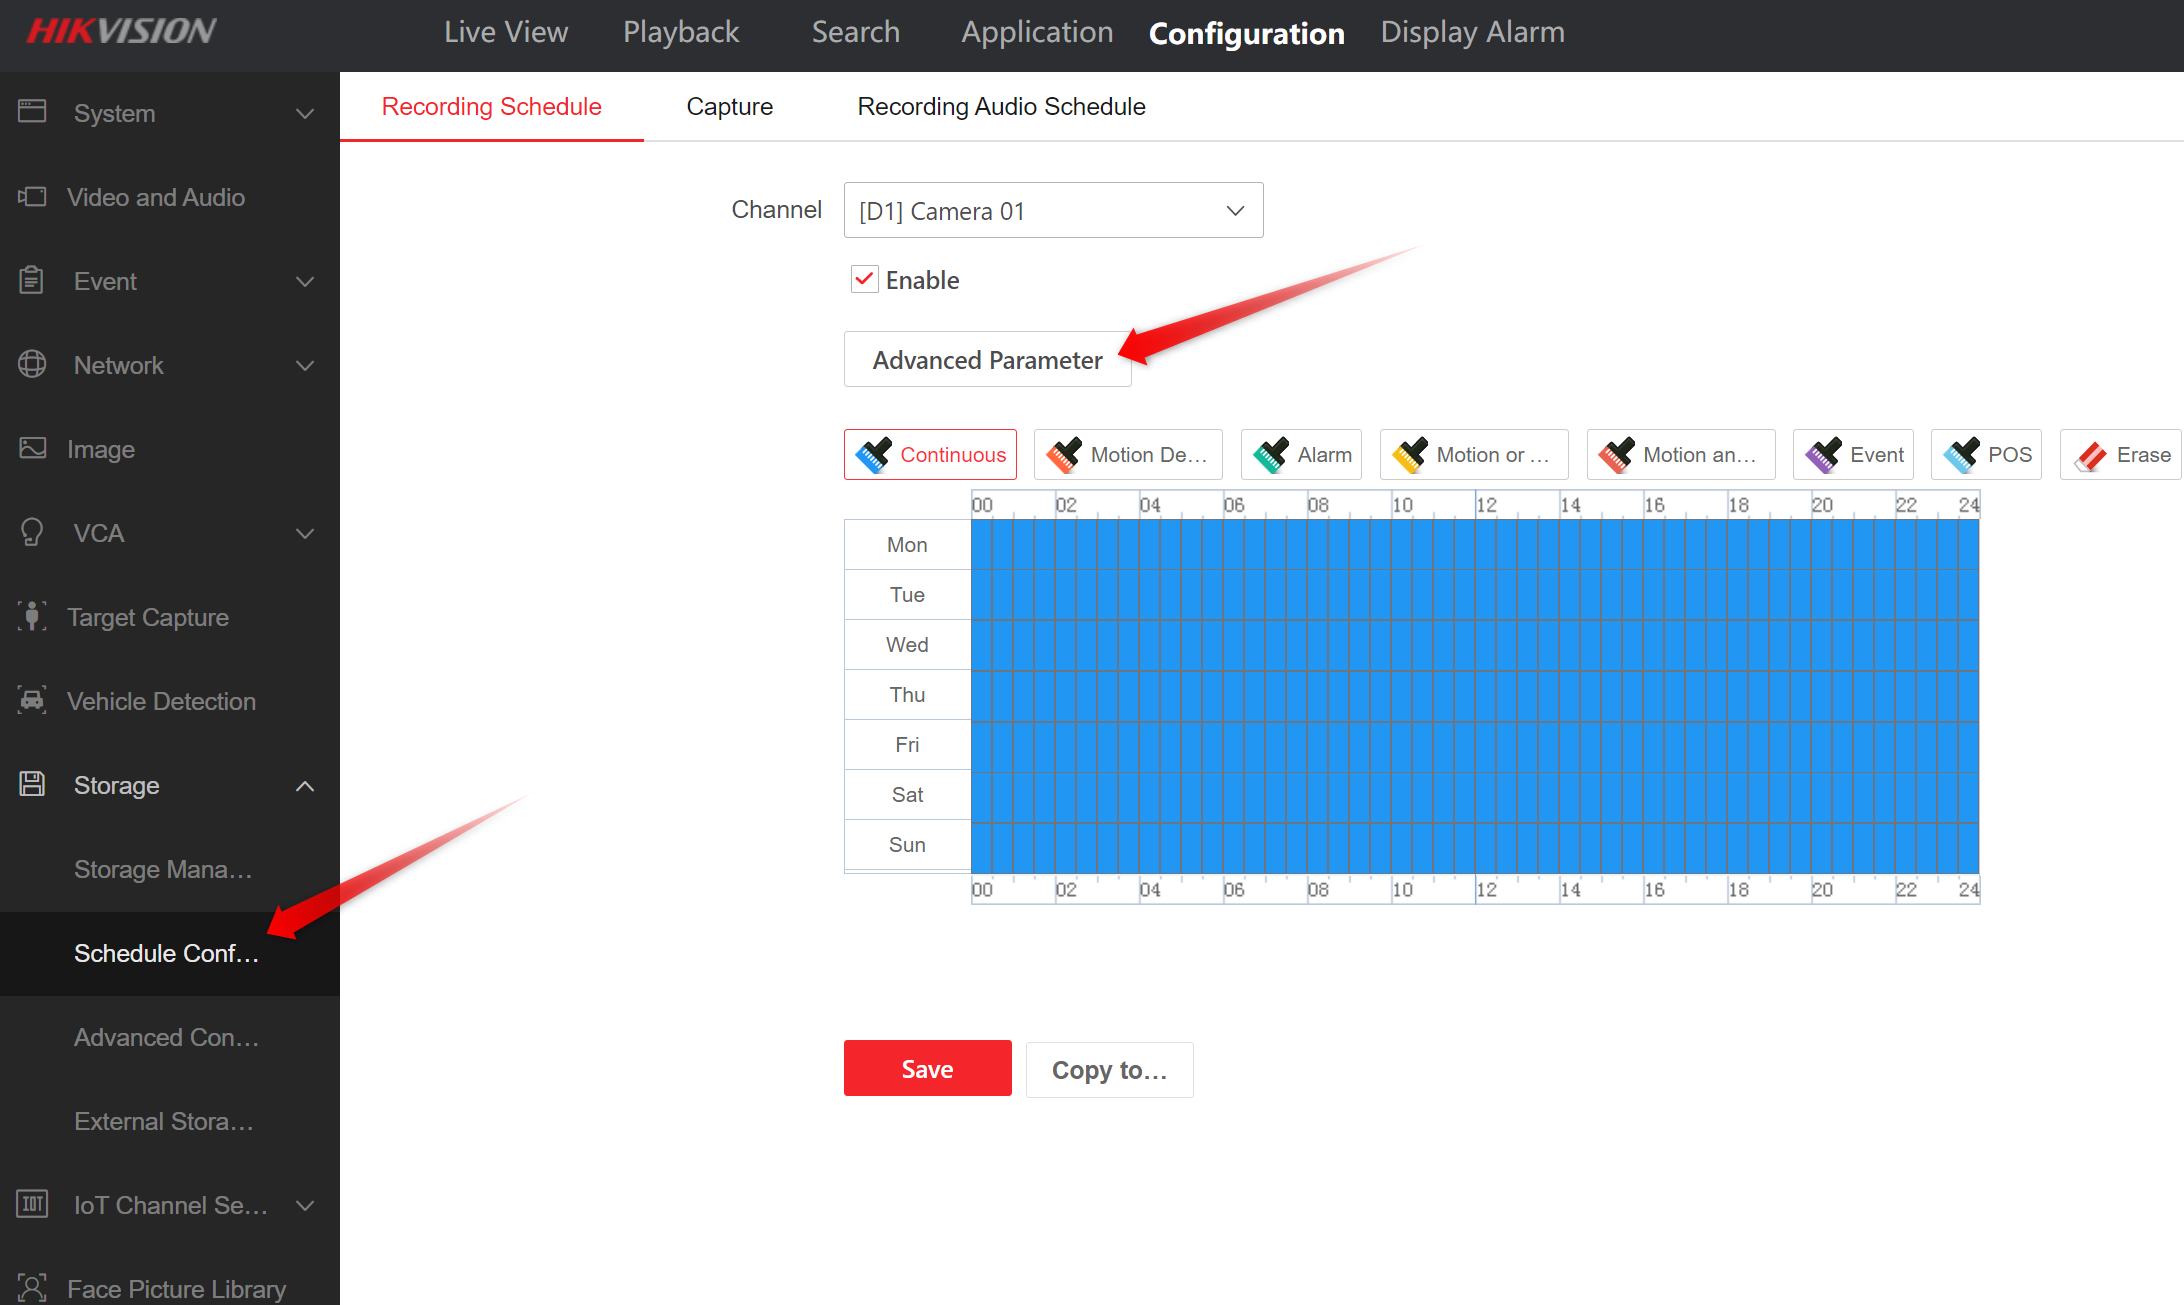Viewport: 2184px width, 1305px height.
Task: Select the Motion and Alarm brush
Action: pos(1681,455)
